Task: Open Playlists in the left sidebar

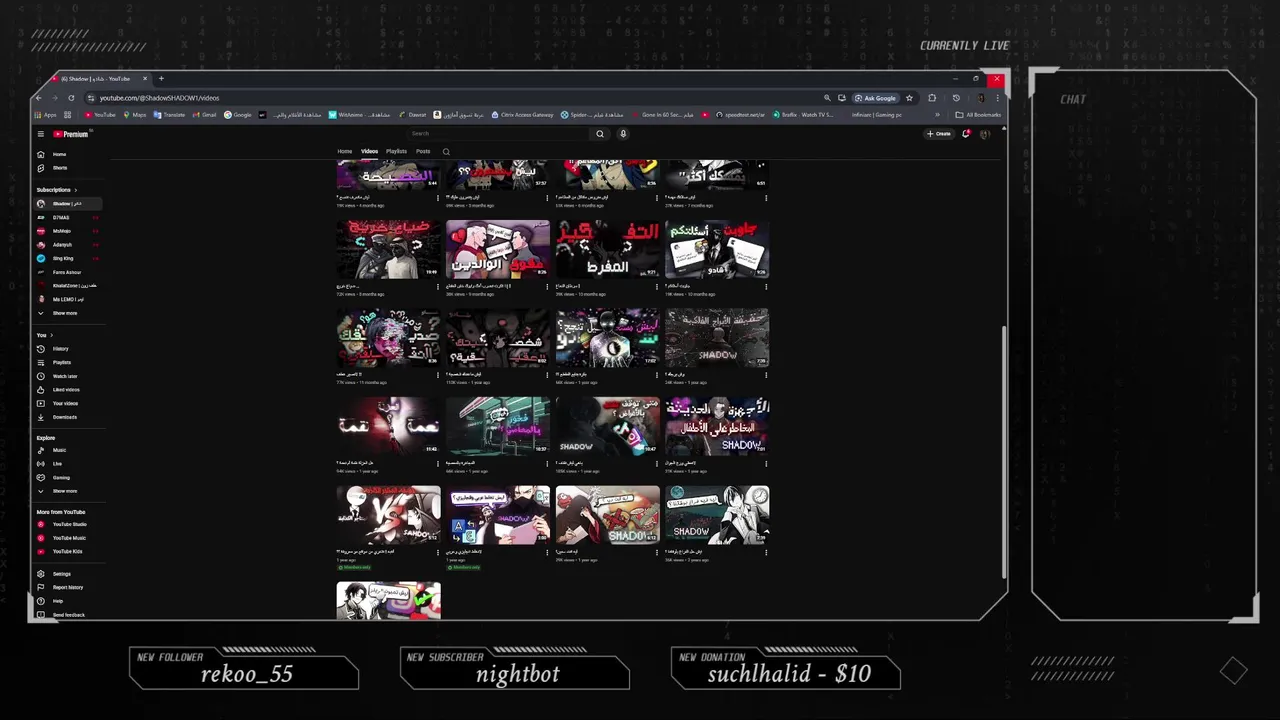Action: [x=68, y=362]
